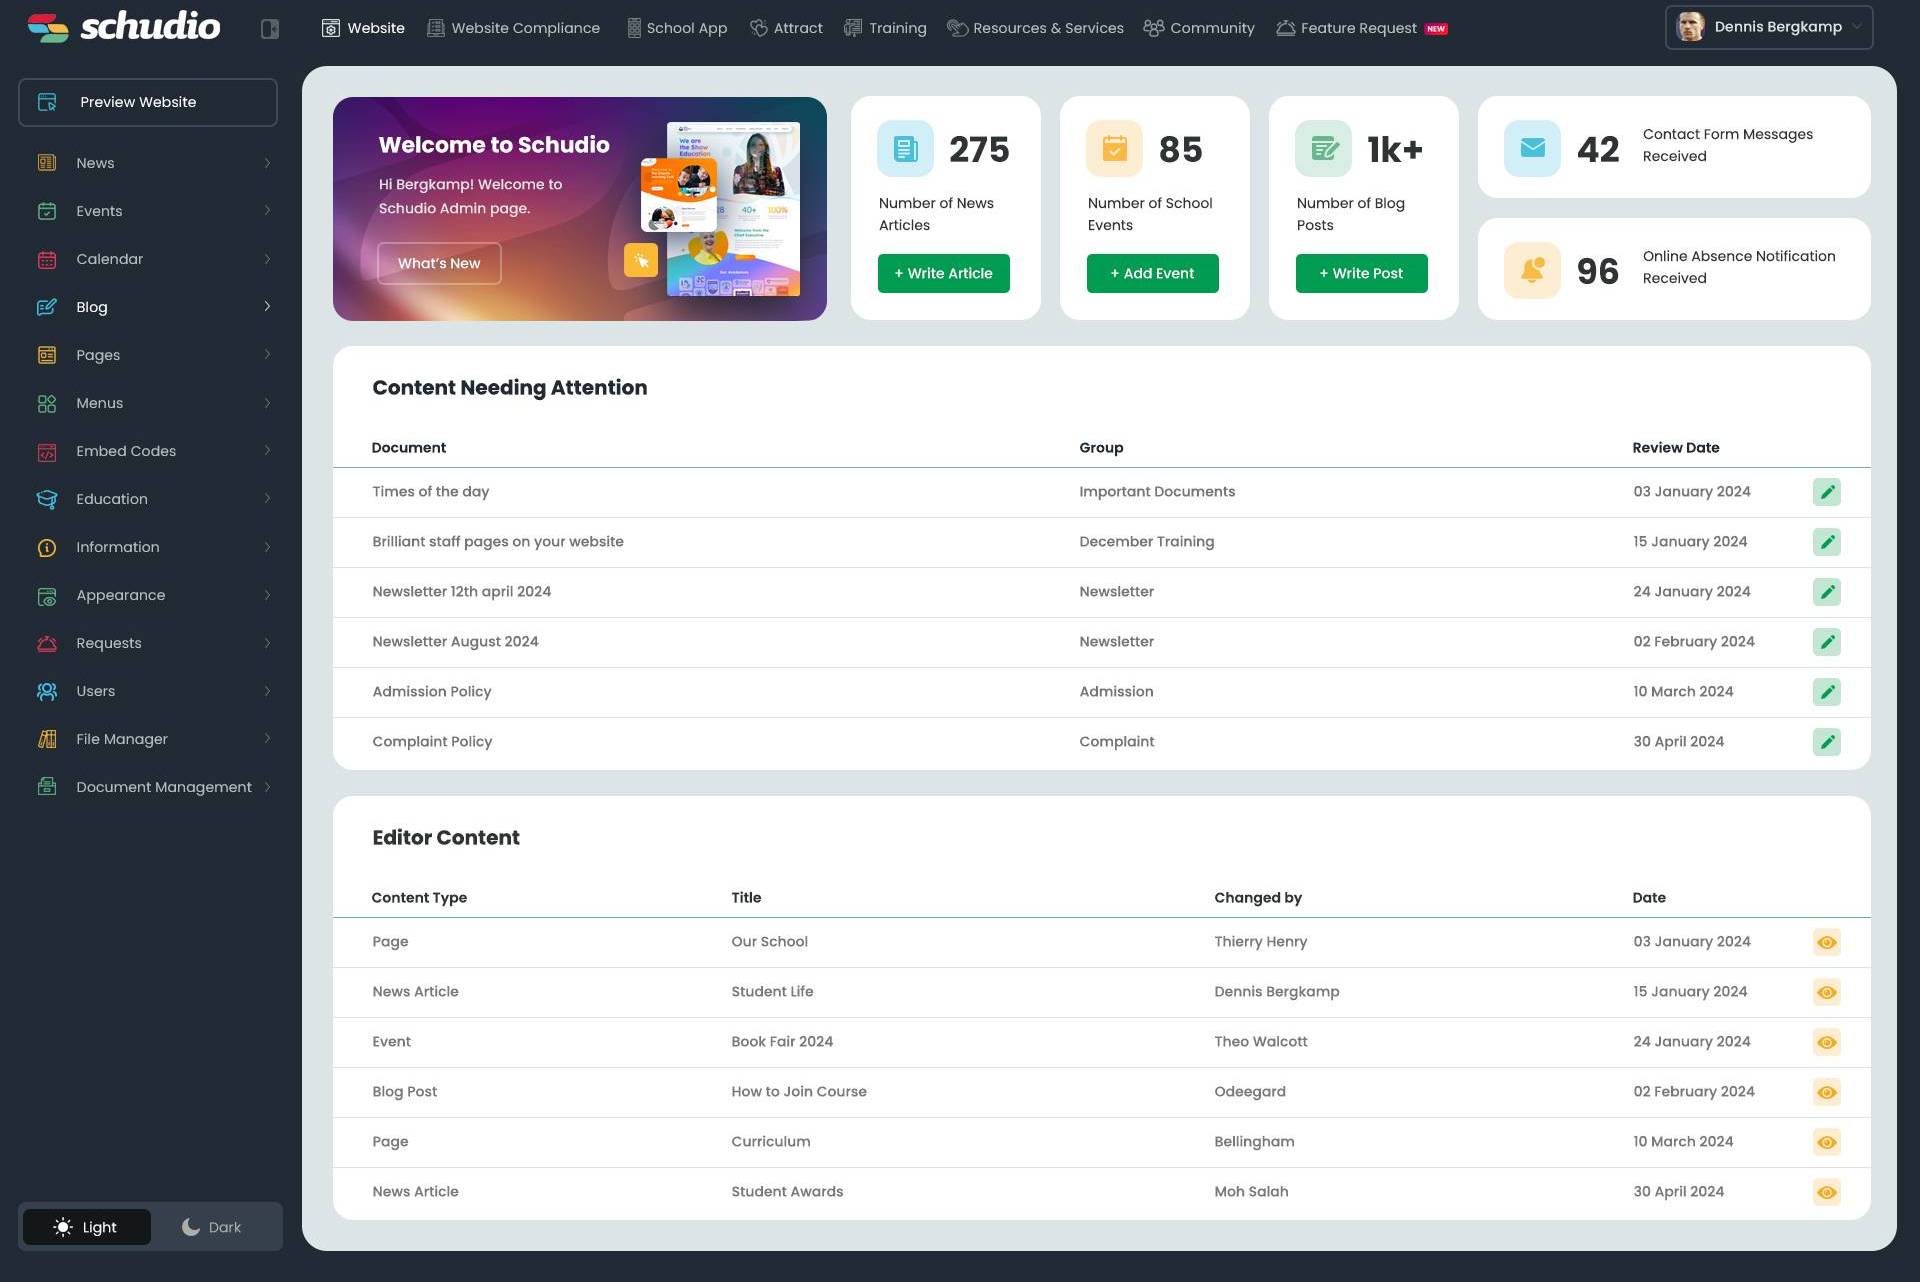Image resolution: width=1920 pixels, height=1282 pixels.
Task: Open the Feature Request menu item
Action: point(1361,28)
